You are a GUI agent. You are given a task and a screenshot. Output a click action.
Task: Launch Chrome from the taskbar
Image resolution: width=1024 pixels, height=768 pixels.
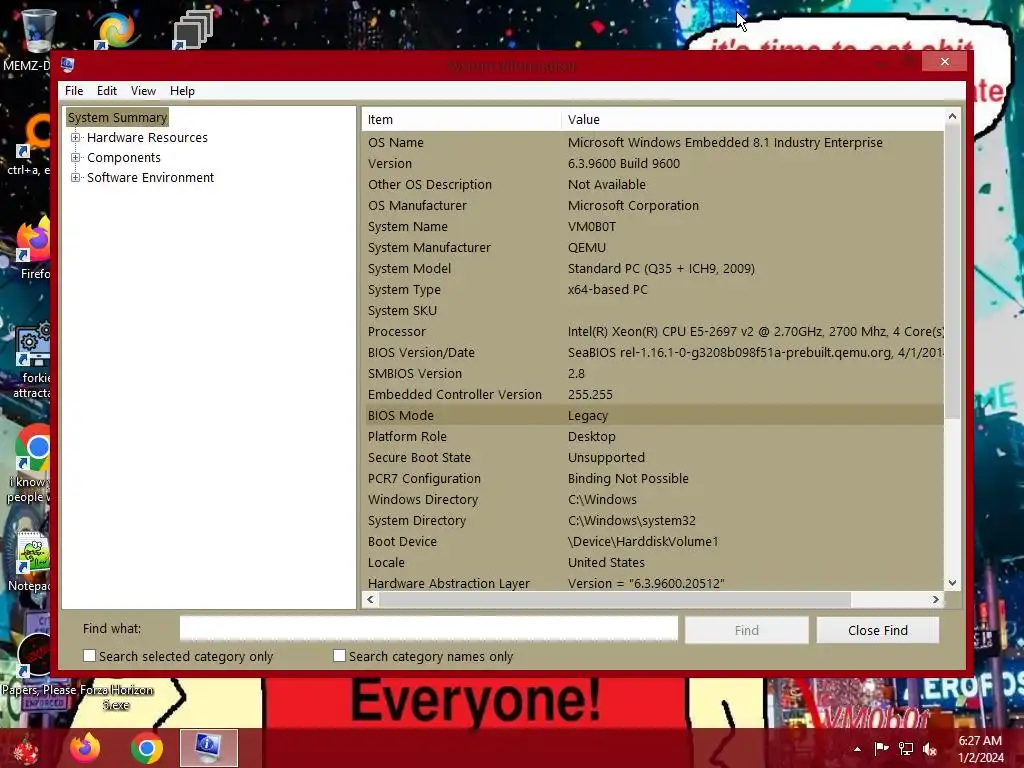click(x=147, y=748)
